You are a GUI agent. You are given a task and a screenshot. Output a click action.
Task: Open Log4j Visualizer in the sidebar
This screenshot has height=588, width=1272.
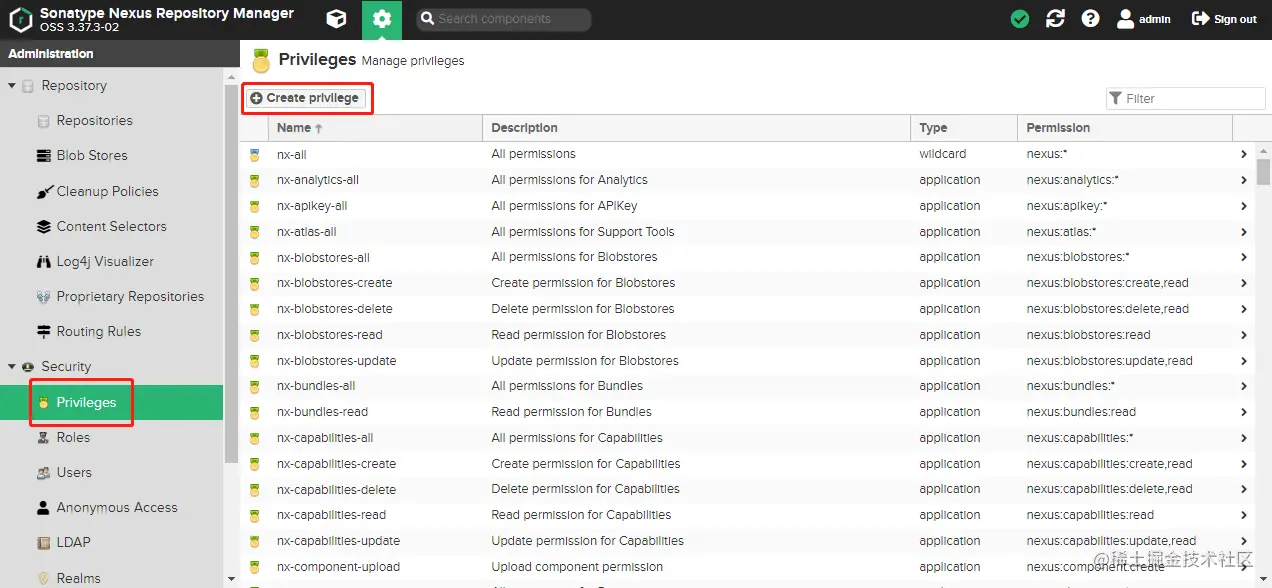click(x=105, y=261)
